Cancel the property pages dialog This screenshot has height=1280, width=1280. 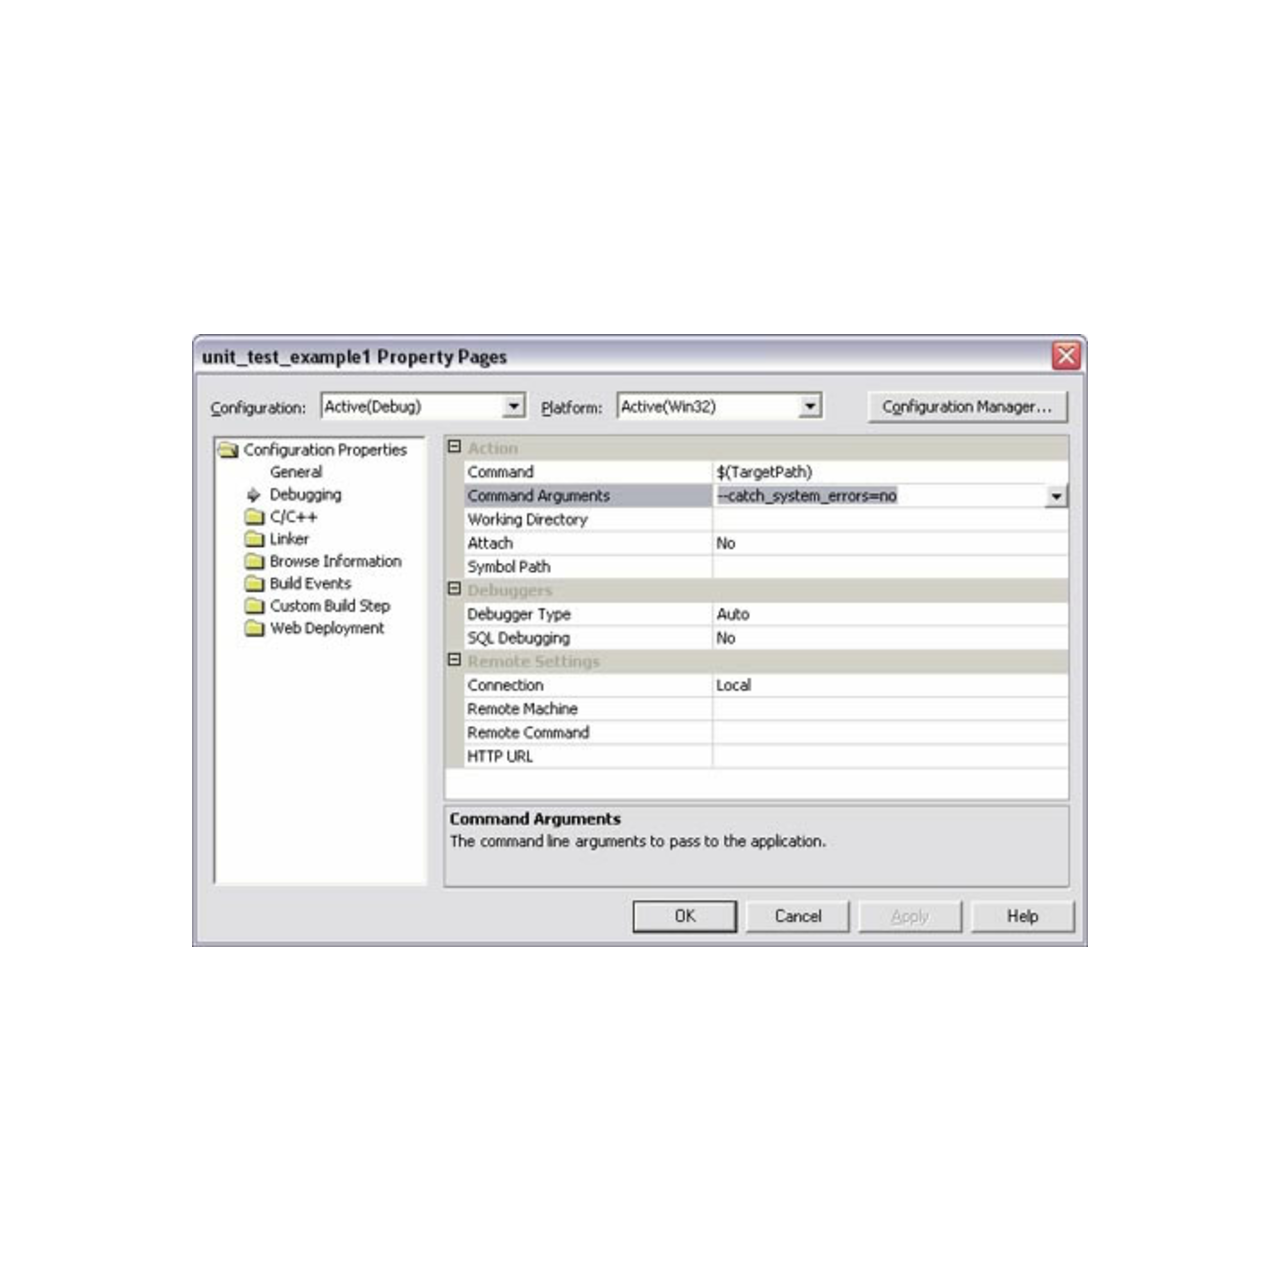point(797,916)
